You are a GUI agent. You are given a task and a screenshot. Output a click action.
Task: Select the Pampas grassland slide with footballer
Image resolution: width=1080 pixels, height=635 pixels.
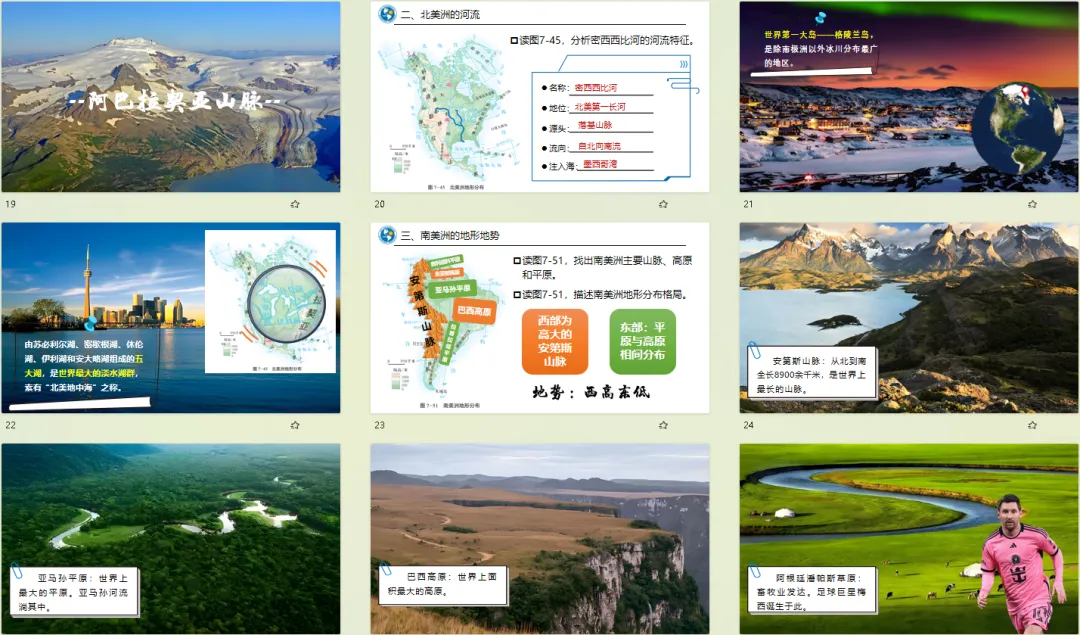click(x=909, y=539)
